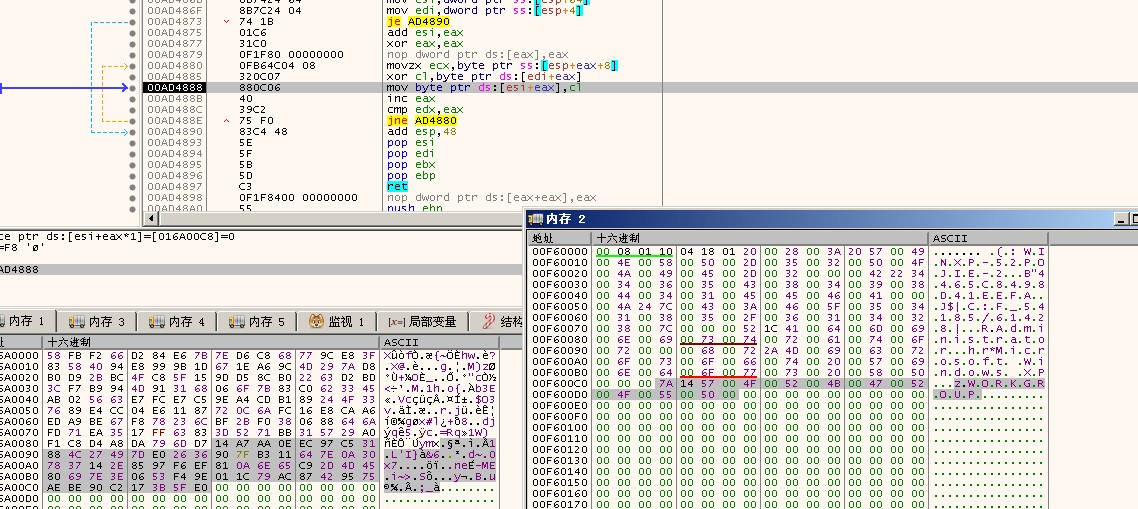Click the 内存 2 window title icon
Image resolution: width=1138 pixels, height=509 pixels.
click(535, 219)
